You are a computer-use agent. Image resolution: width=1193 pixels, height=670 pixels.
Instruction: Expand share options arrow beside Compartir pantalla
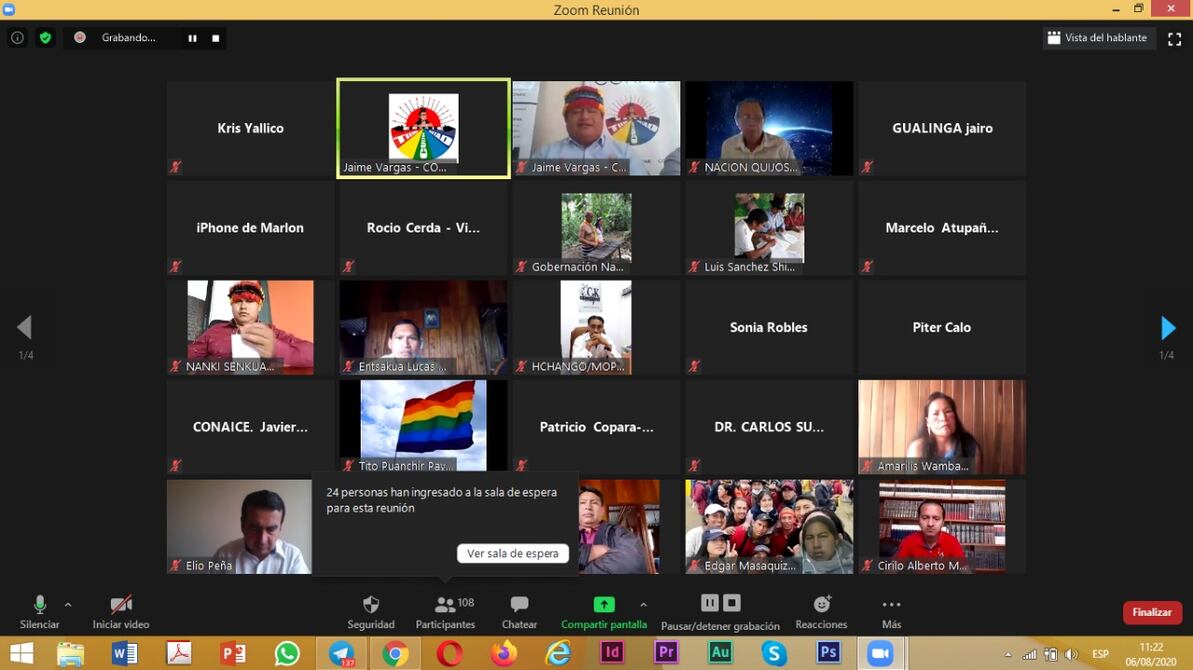point(643,605)
